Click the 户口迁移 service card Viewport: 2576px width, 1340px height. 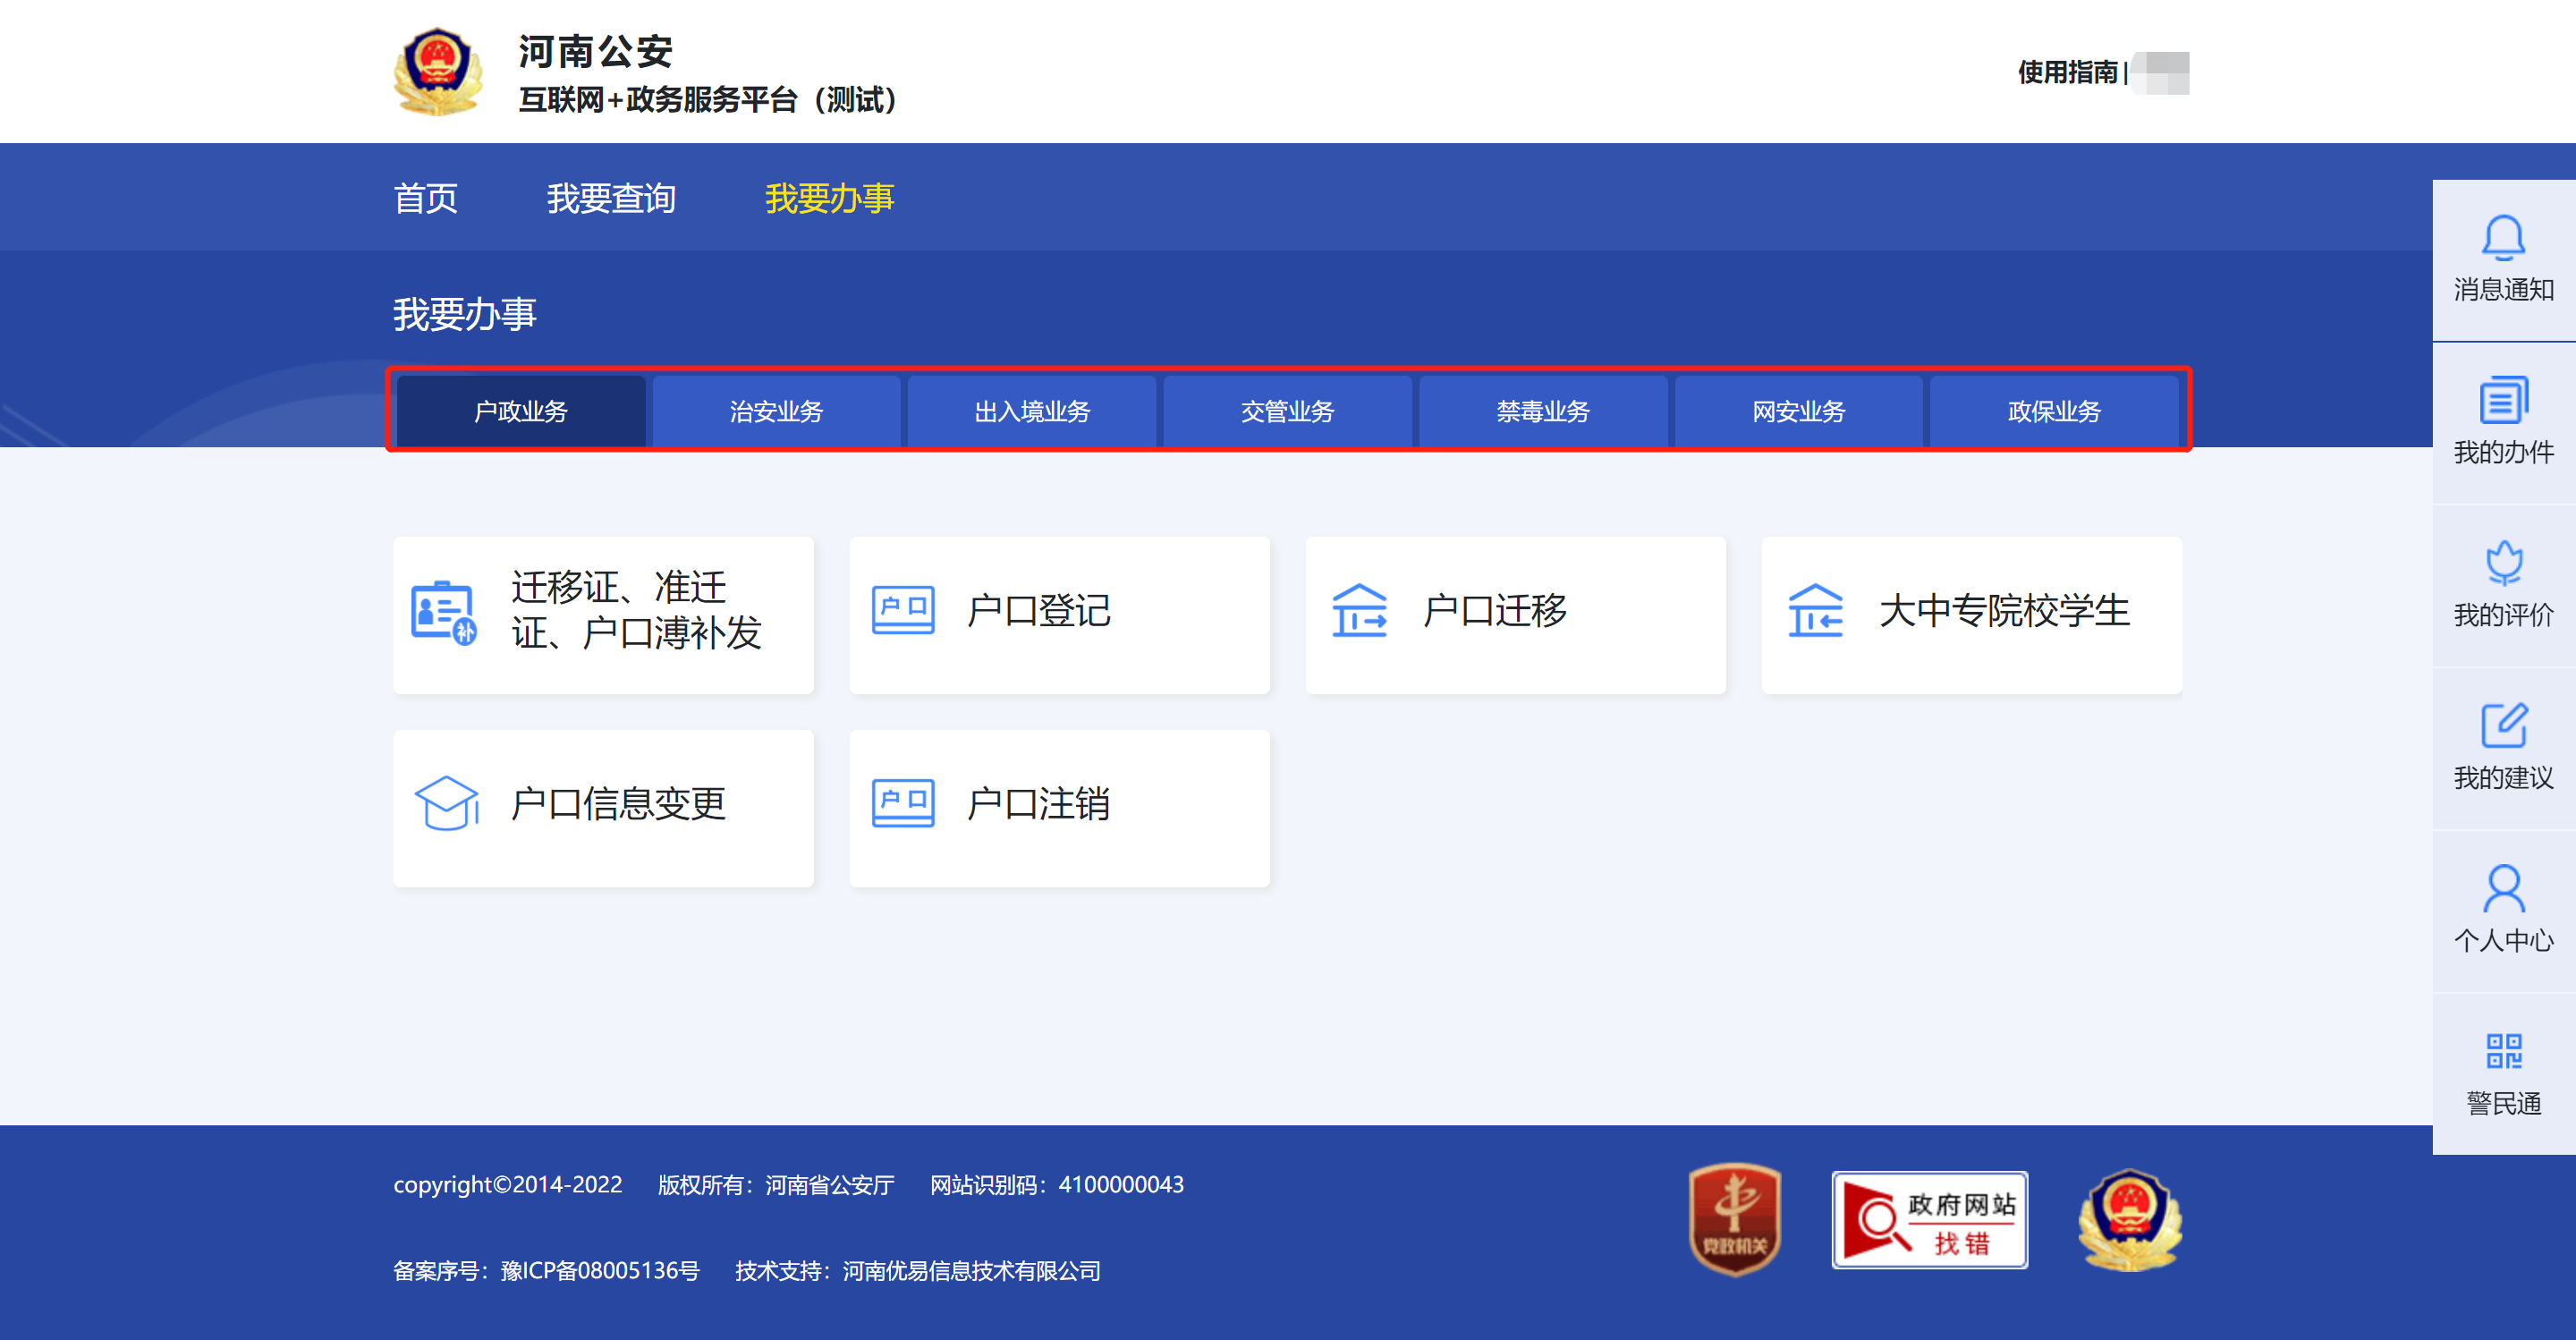1515,614
